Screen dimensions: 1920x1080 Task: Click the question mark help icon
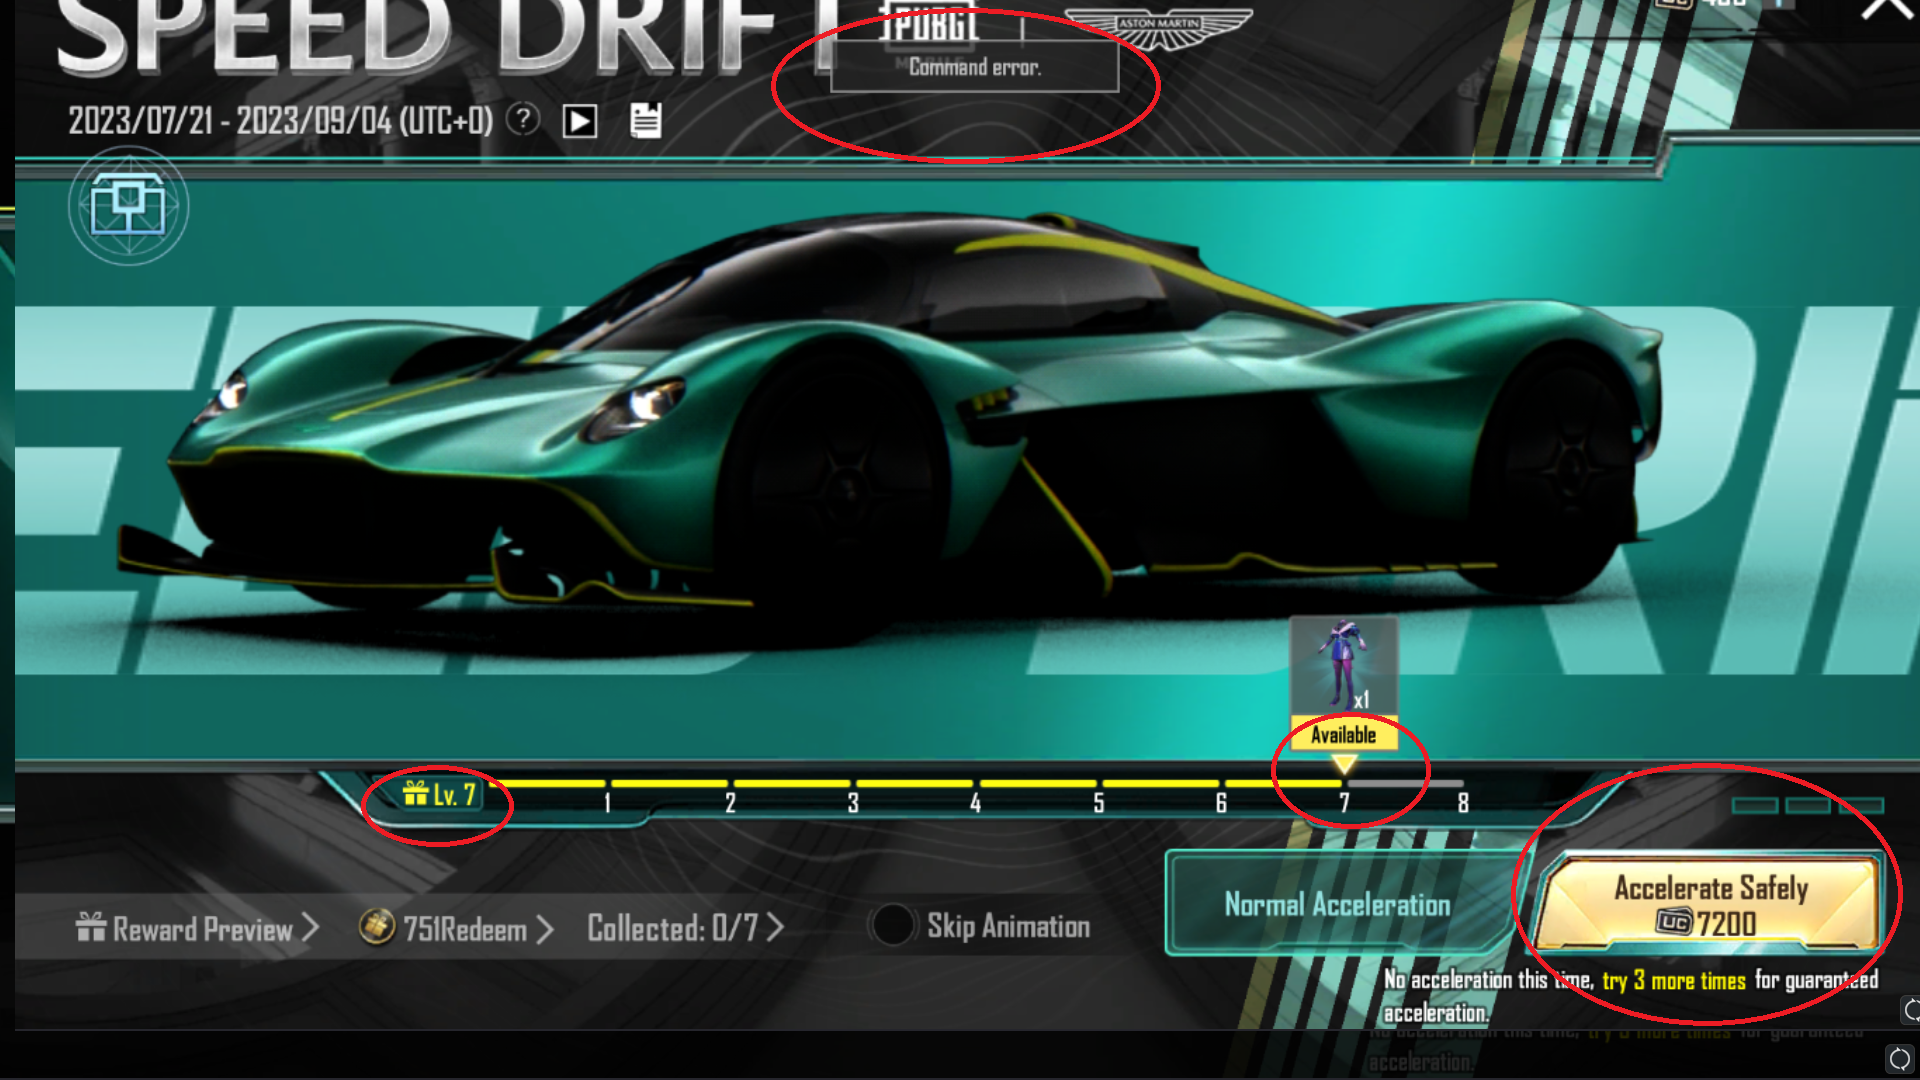tap(522, 120)
